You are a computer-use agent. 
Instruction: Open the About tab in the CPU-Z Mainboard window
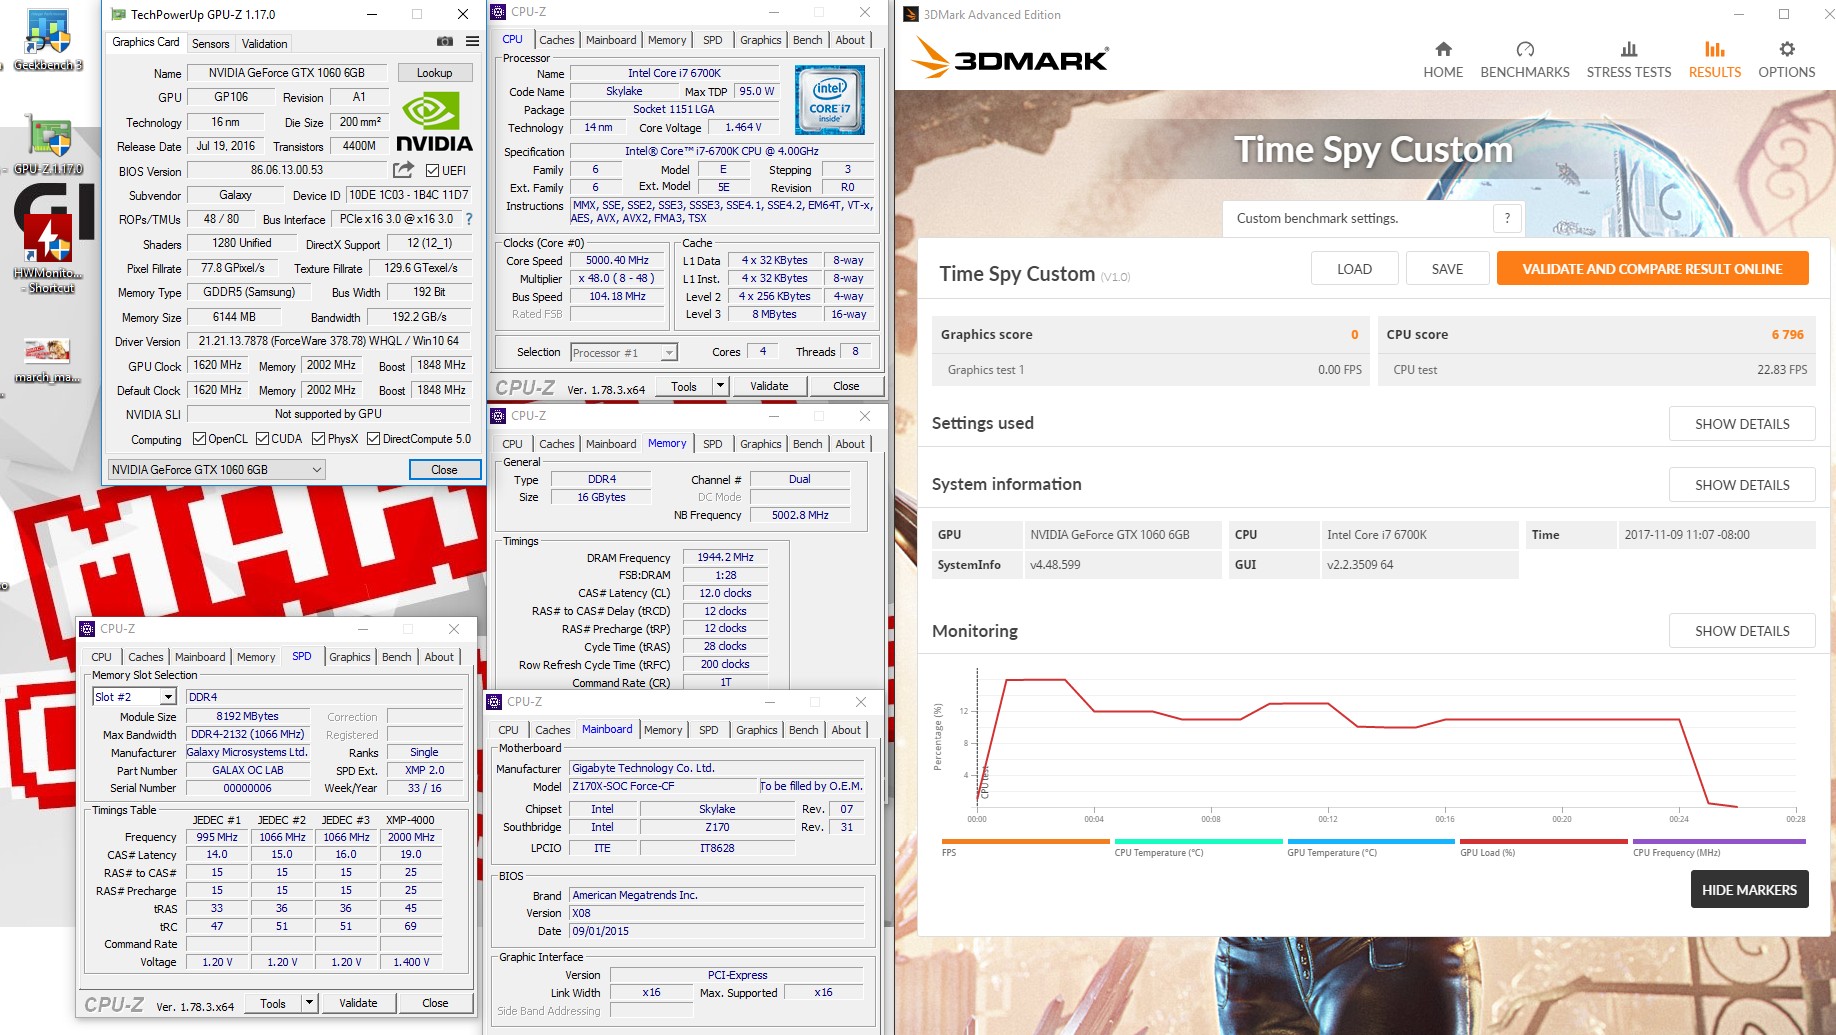846,730
